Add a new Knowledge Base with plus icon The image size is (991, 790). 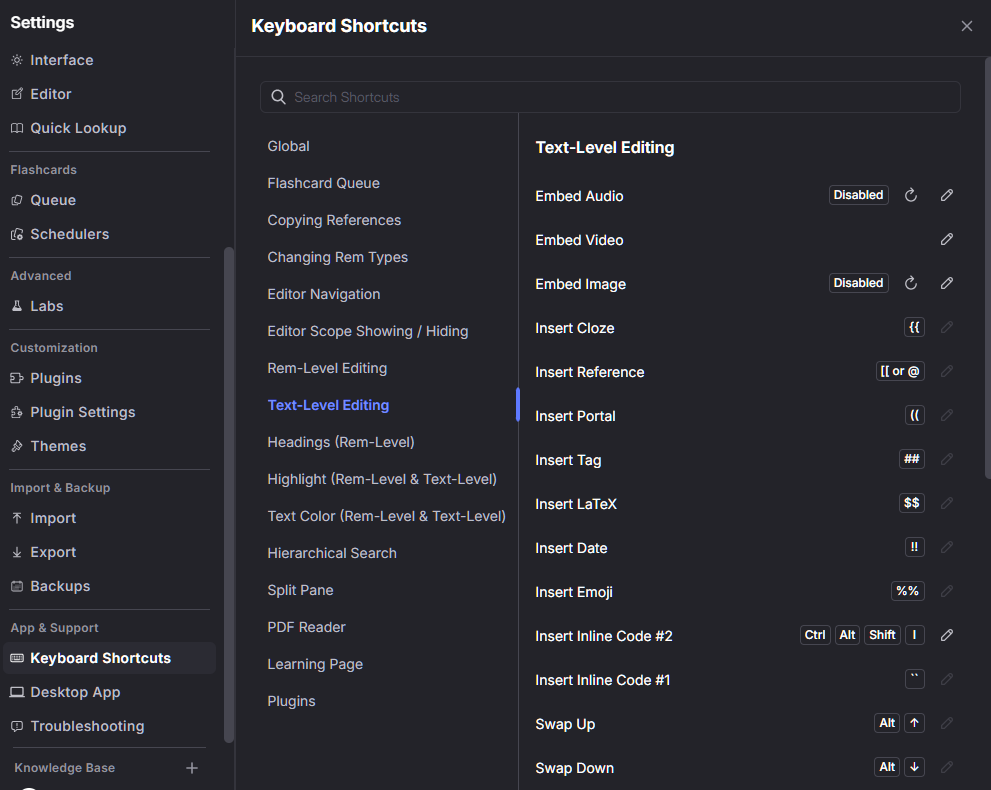tap(192, 768)
